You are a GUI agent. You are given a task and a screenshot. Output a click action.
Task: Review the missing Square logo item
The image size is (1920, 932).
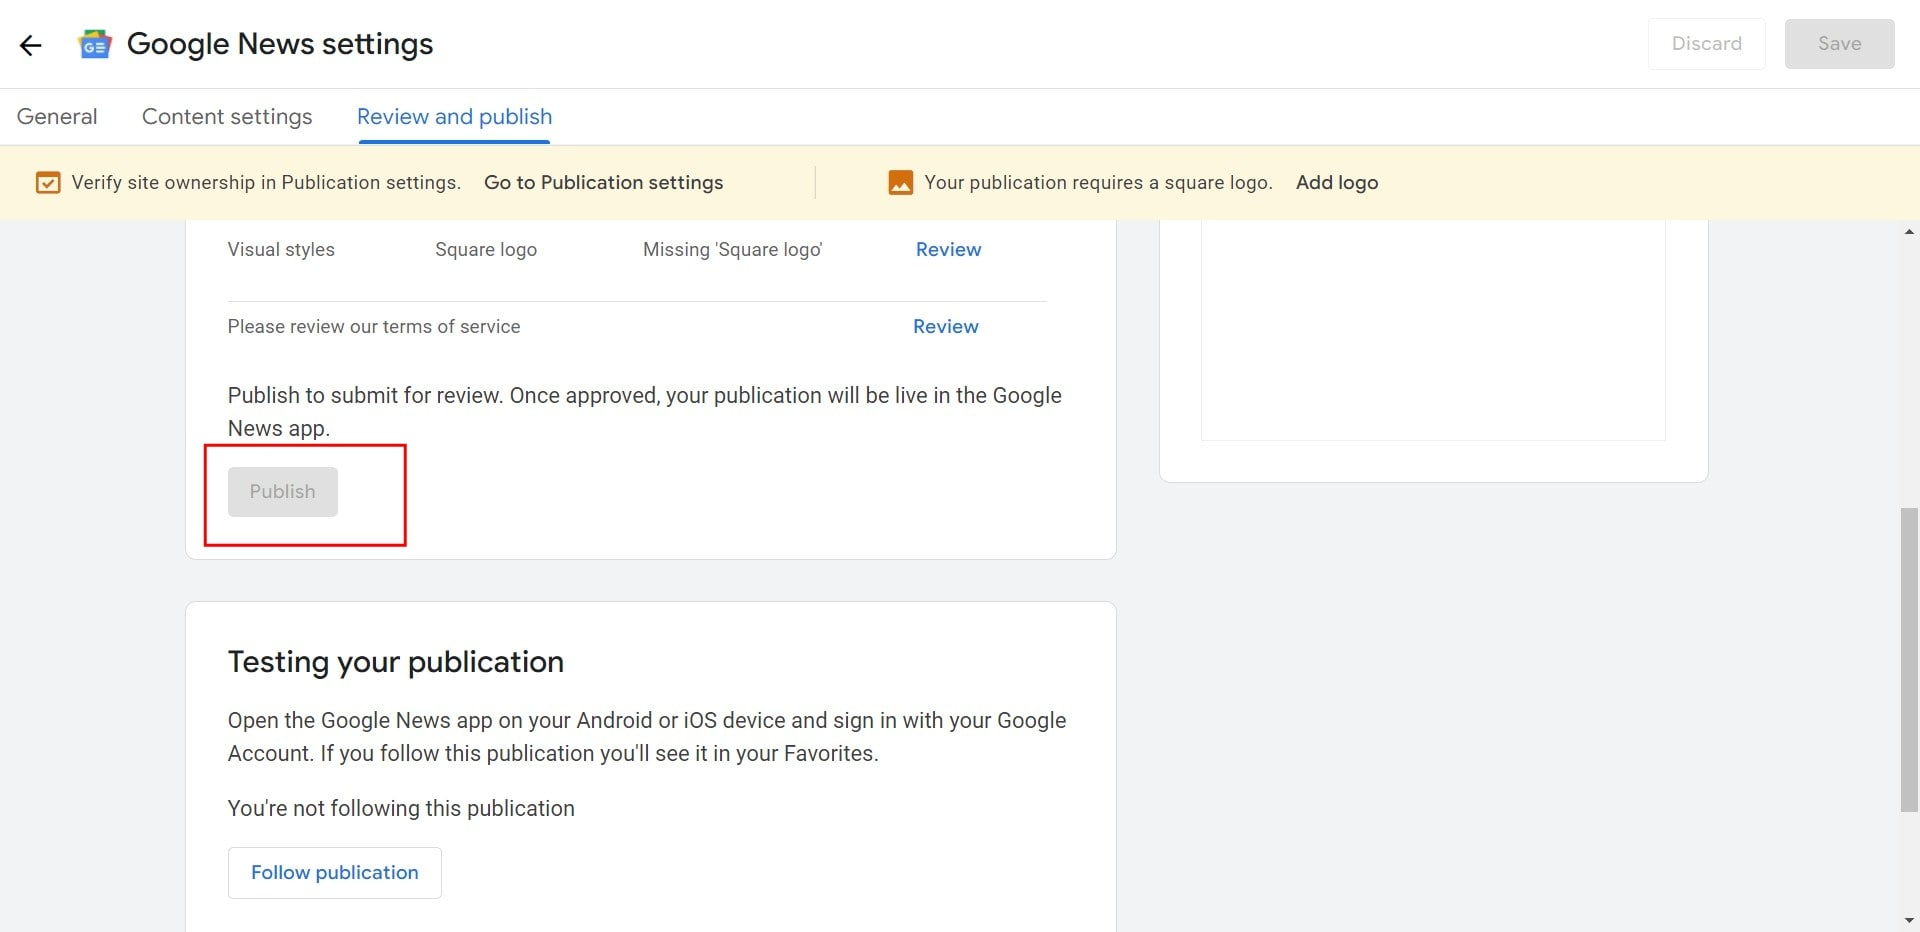point(948,250)
